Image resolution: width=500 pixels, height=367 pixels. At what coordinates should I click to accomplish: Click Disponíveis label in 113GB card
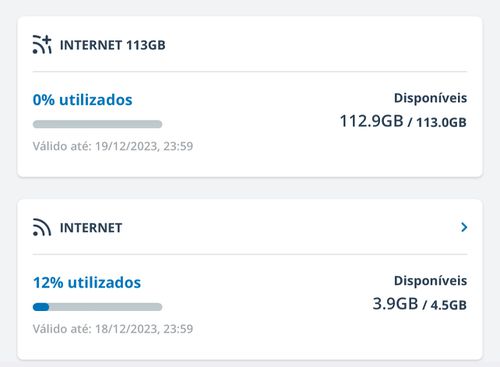(430, 98)
